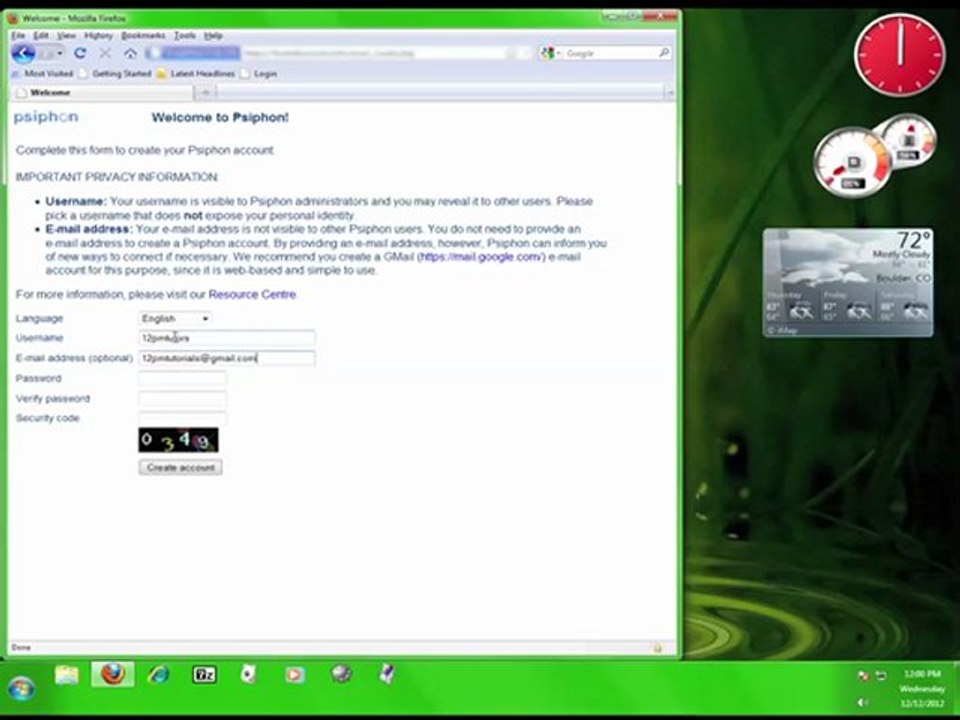
Task: Open the back history dropdown arrow
Action: [x=59, y=54]
